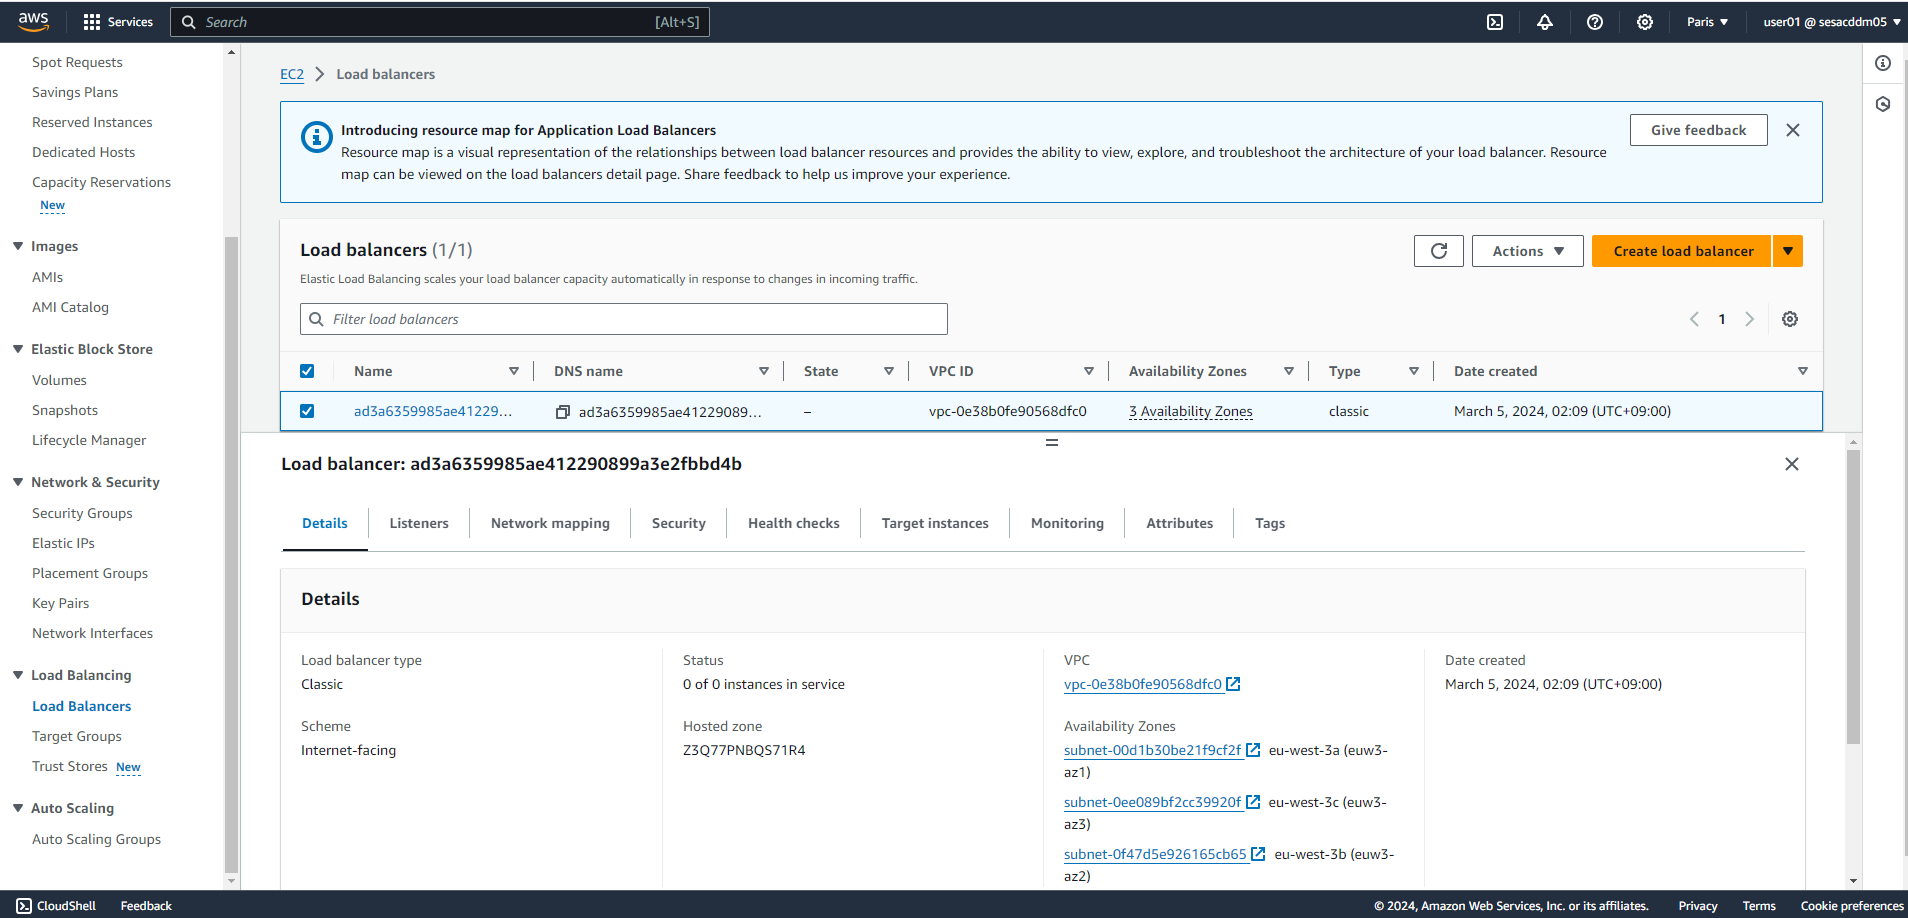Image resolution: width=1908 pixels, height=918 pixels.
Task: Open external link icon for subnet-0ee089bf2cc39920f
Action: click(x=1253, y=802)
